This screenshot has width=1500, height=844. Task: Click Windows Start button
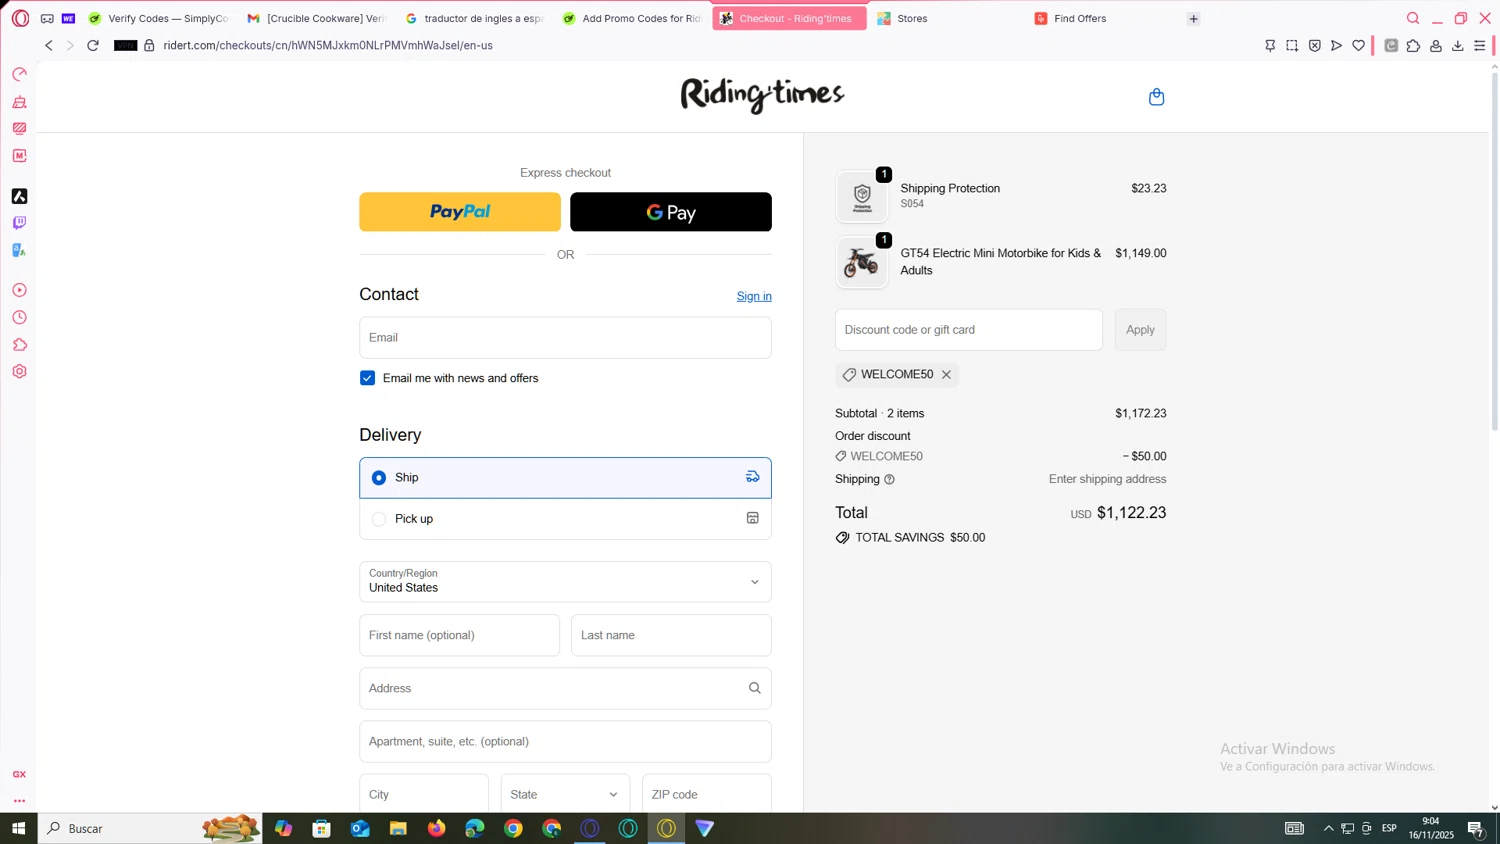(x=18, y=828)
